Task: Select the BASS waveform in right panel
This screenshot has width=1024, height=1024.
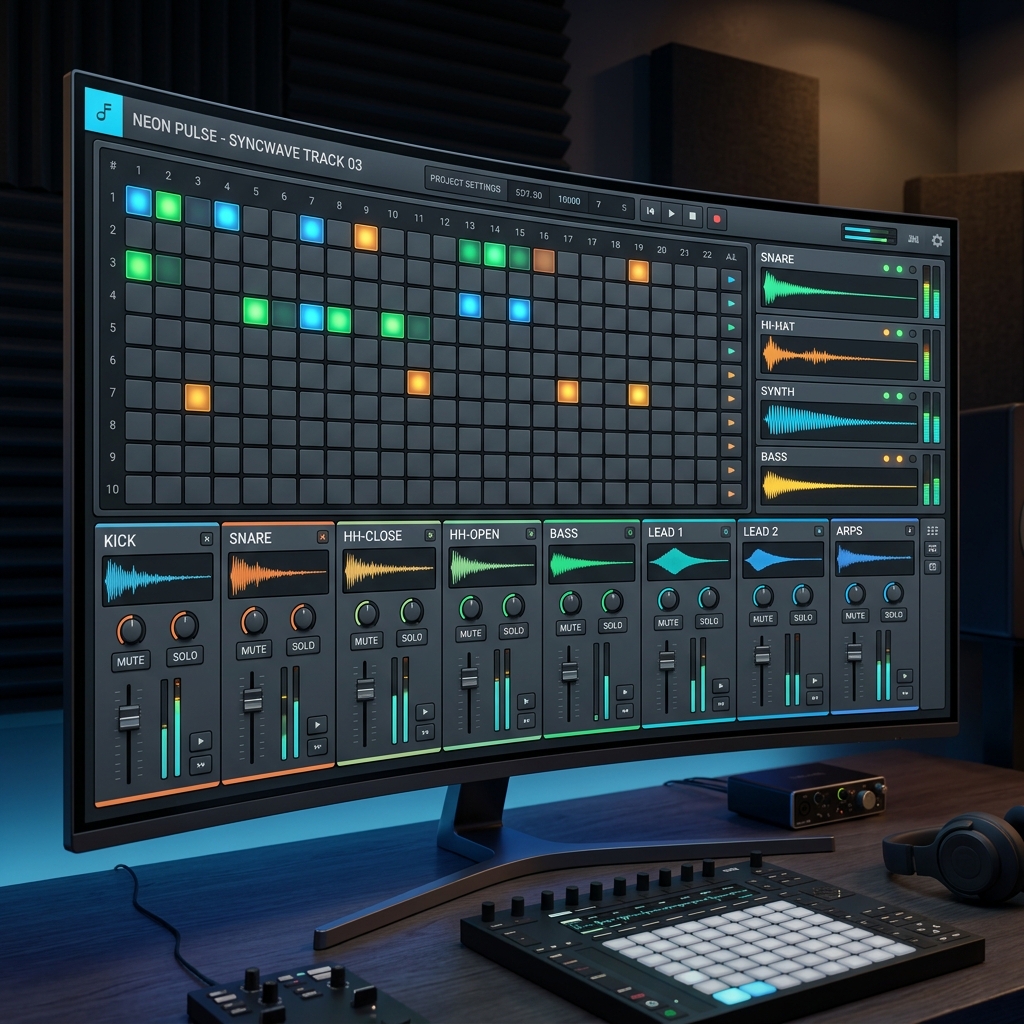Action: [x=839, y=486]
